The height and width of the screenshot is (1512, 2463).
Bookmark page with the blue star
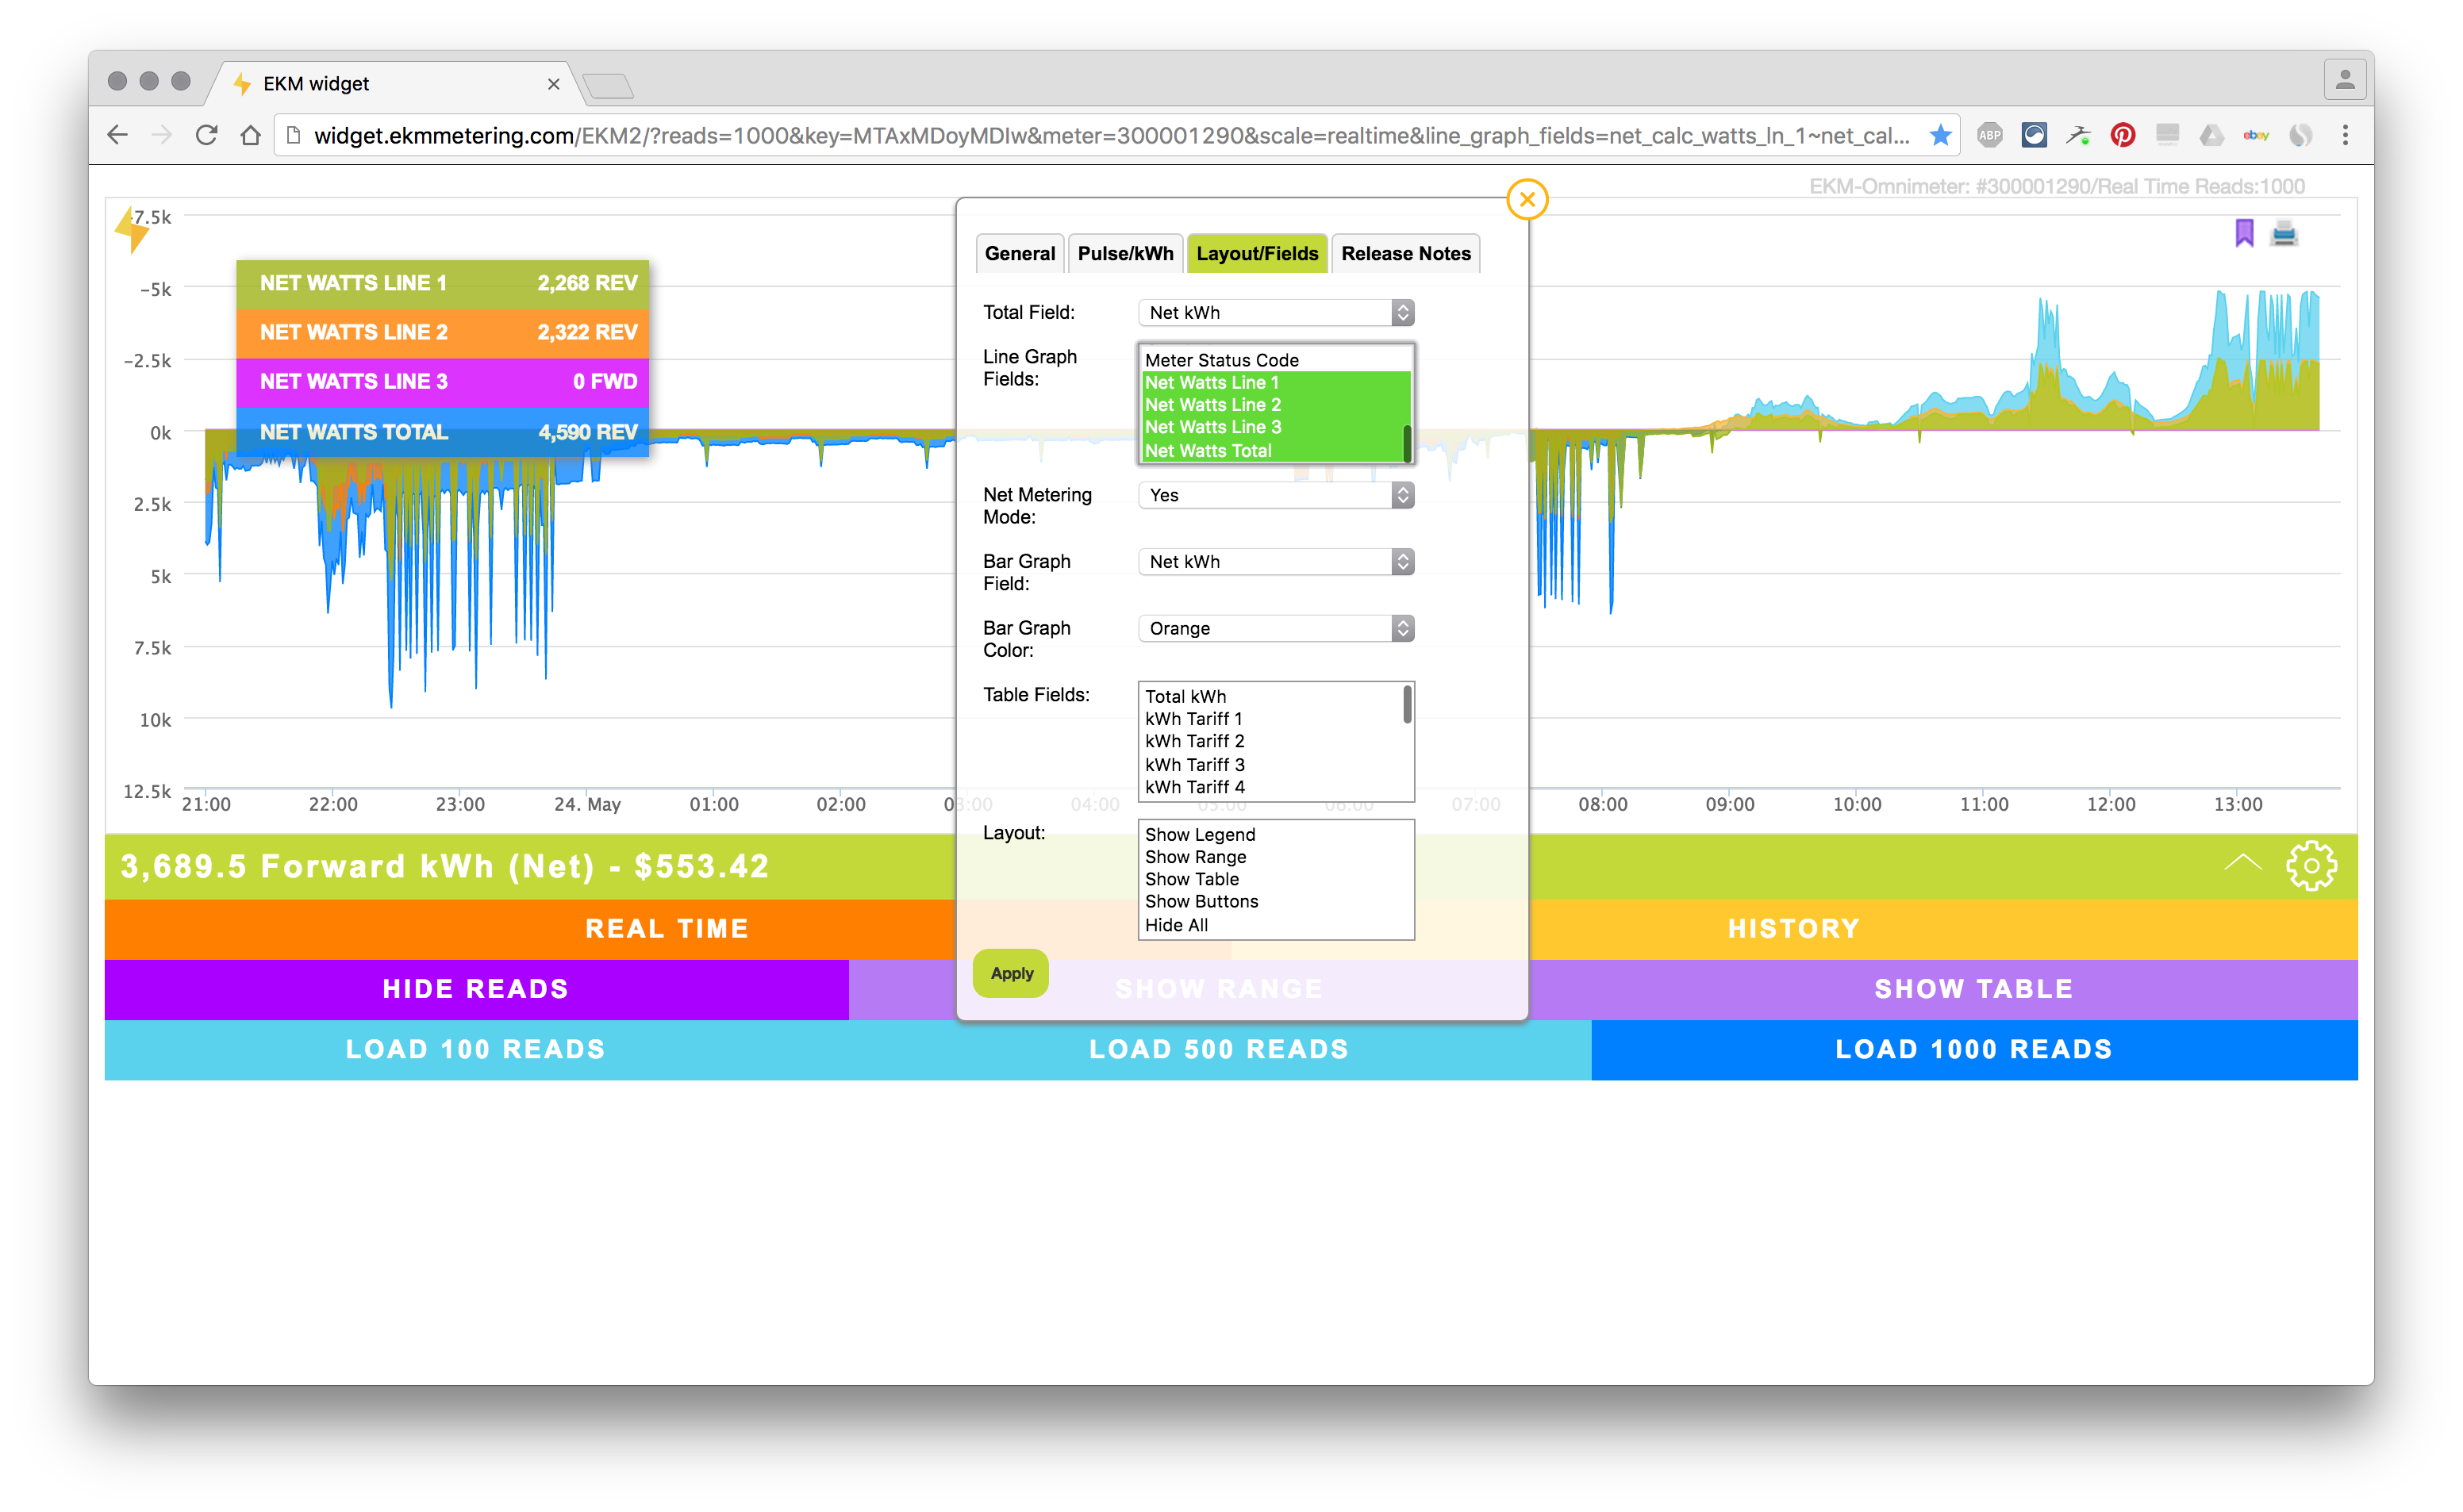[x=1940, y=135]
